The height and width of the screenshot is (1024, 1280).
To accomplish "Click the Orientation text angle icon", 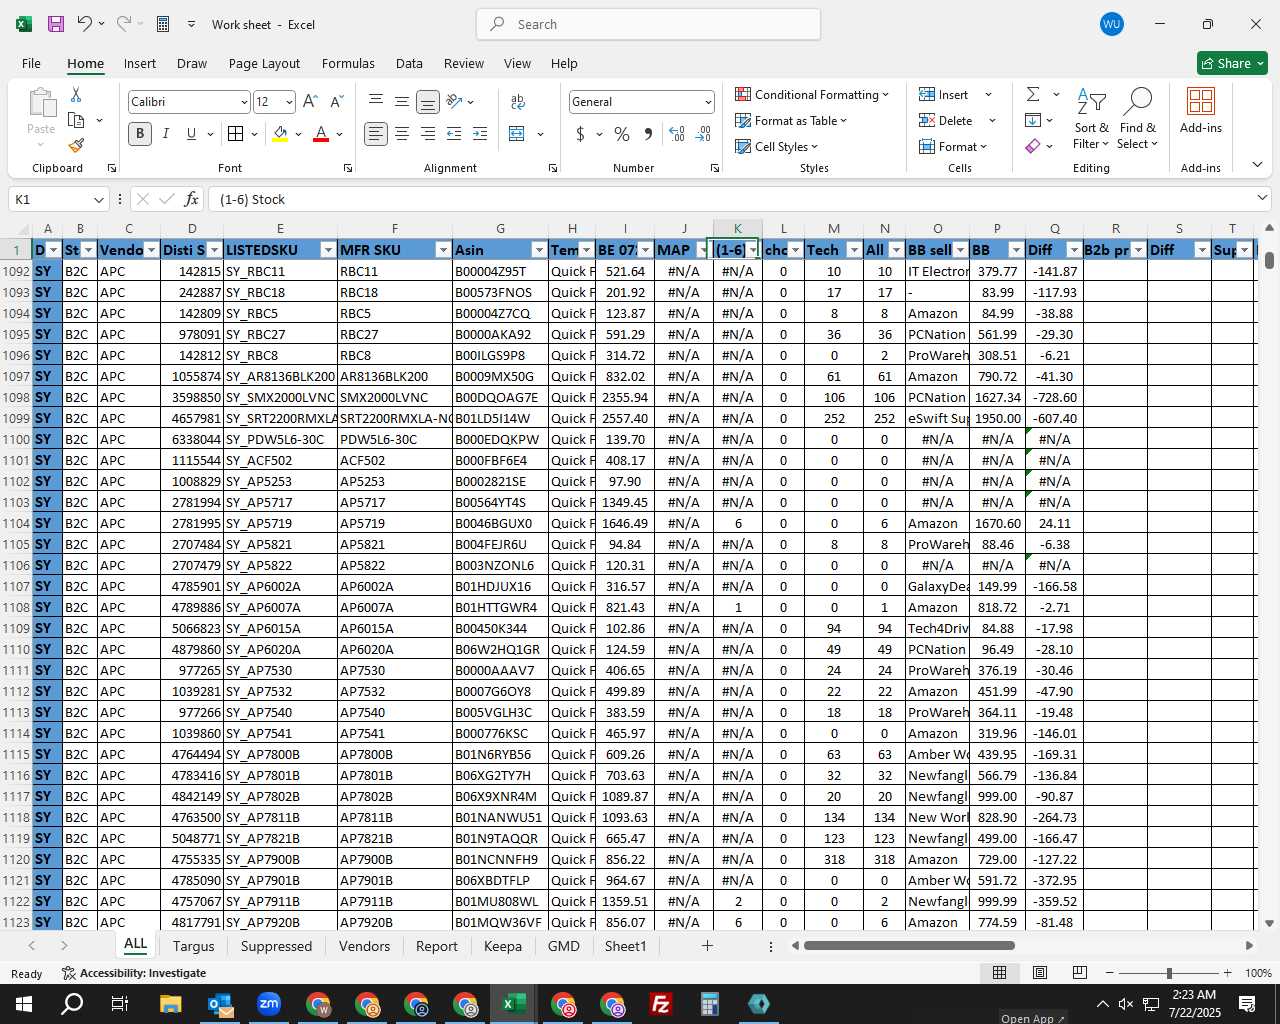I will point(454,102).
